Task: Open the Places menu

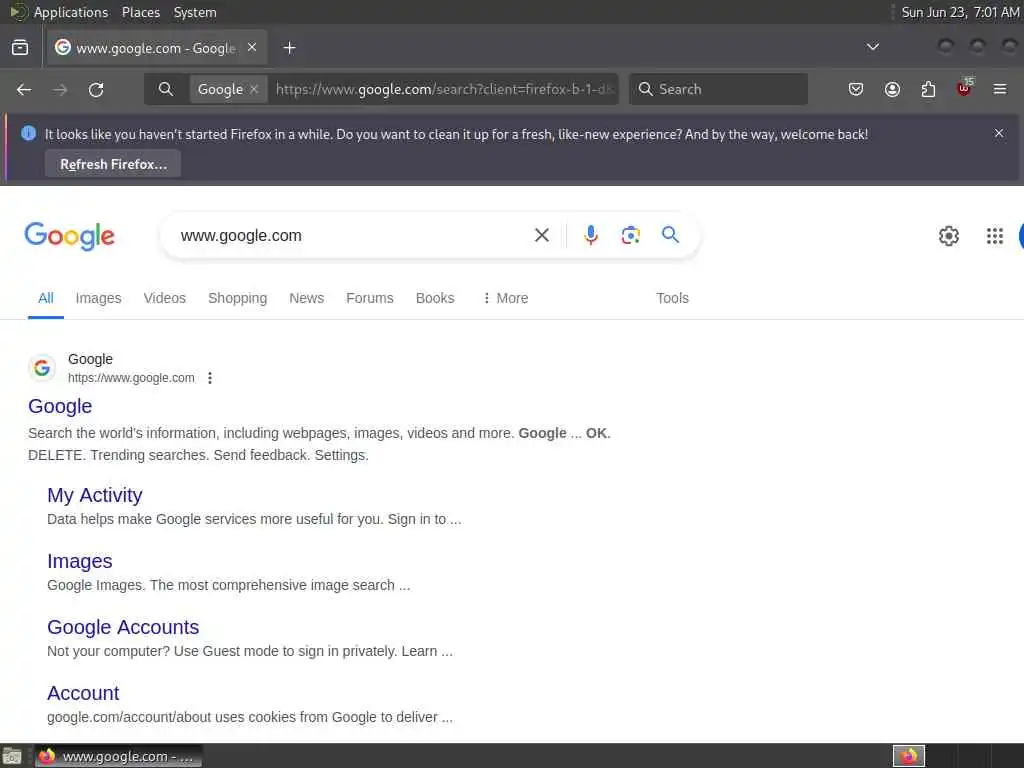Action: pos(141,12)
